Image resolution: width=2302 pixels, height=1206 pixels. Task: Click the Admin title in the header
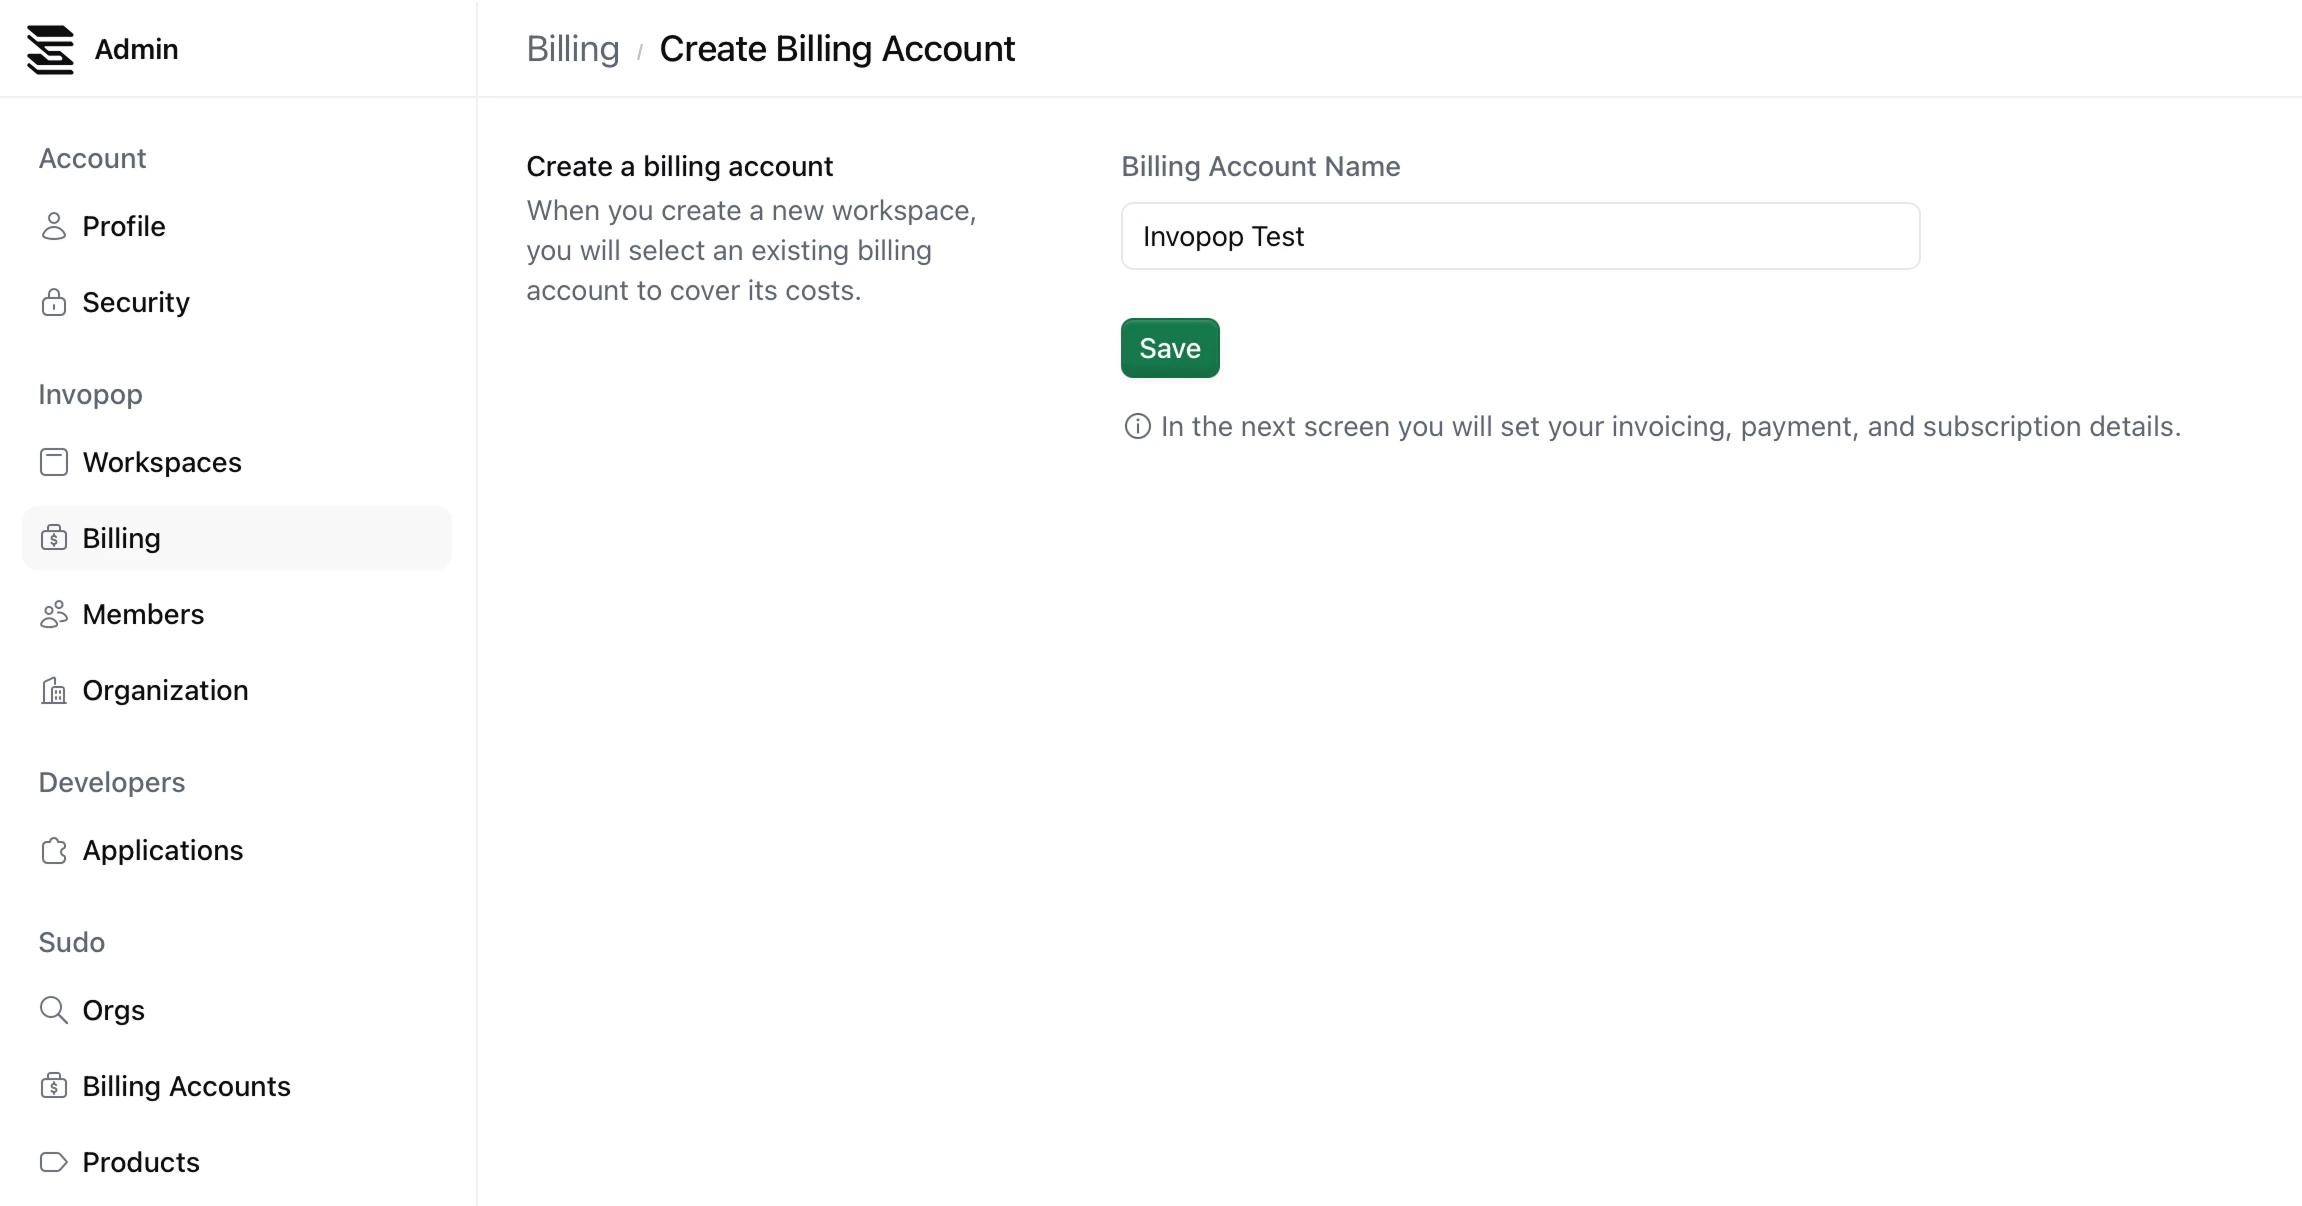pyautogui.click(x=136, y=49)
